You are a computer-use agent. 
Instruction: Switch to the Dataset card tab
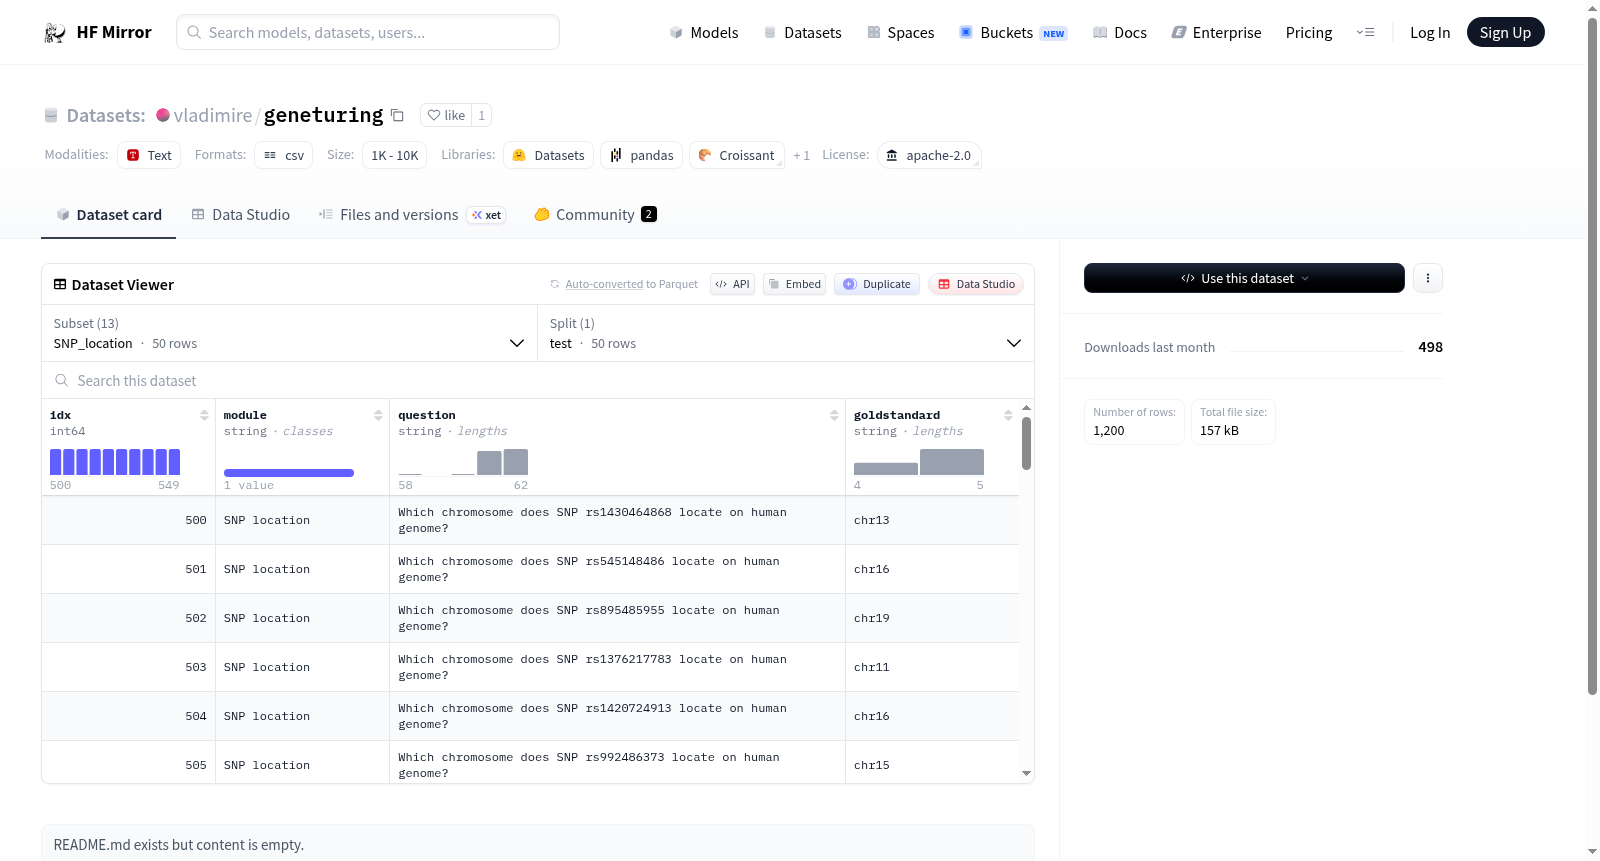pos(108,215)
